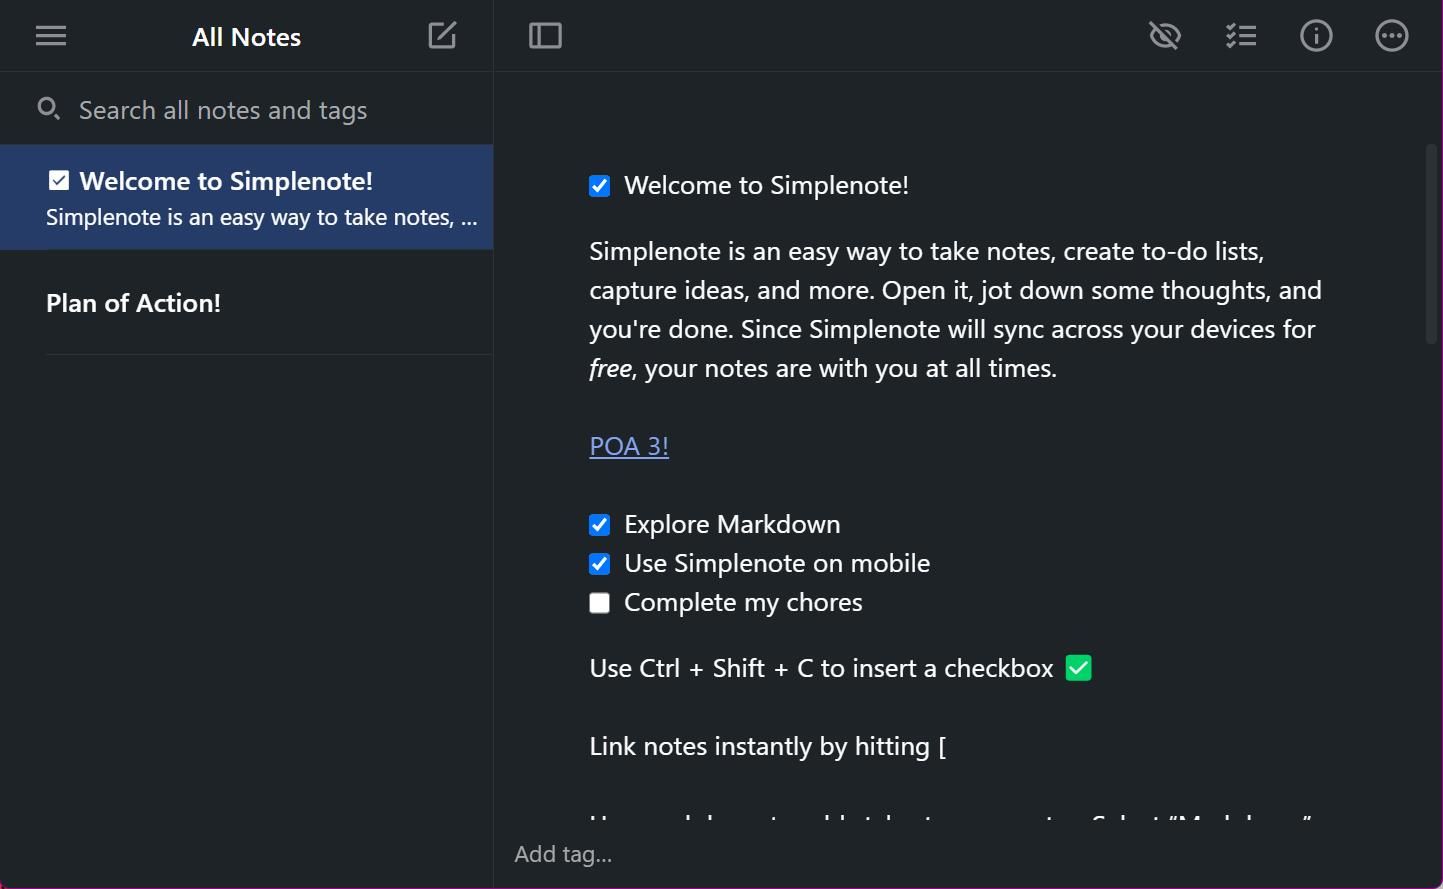Click the All Notes header
Screen dimensions: 1443x889
(x=246, y=36)
